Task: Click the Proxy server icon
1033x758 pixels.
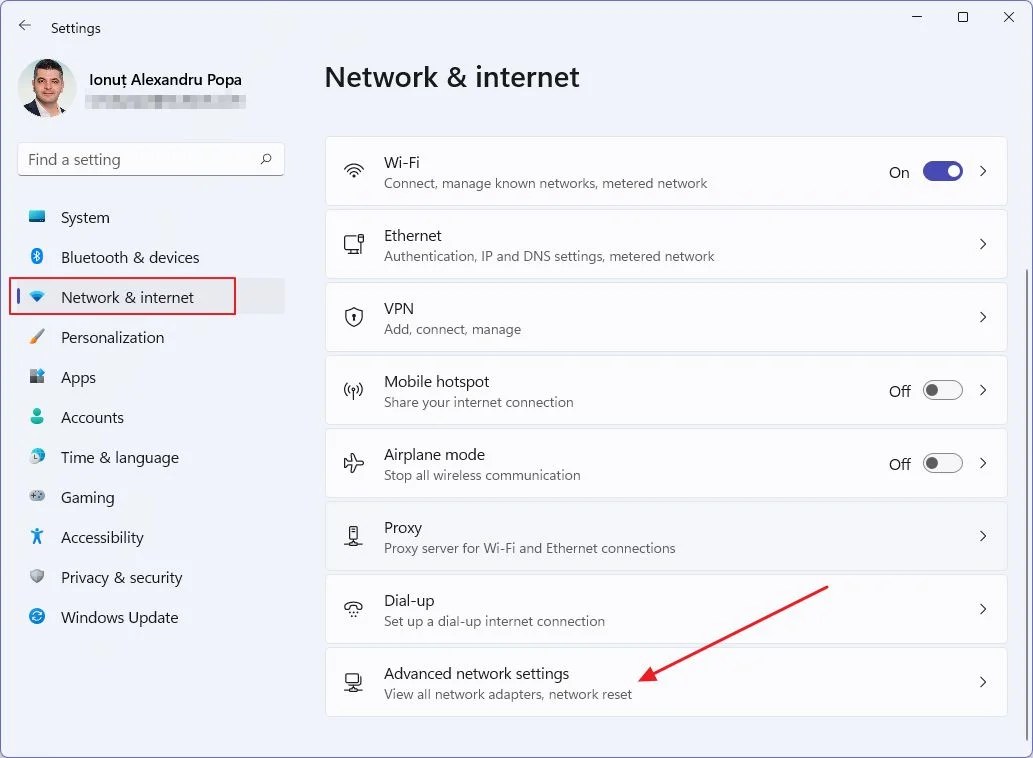Action: coord(354,536)
